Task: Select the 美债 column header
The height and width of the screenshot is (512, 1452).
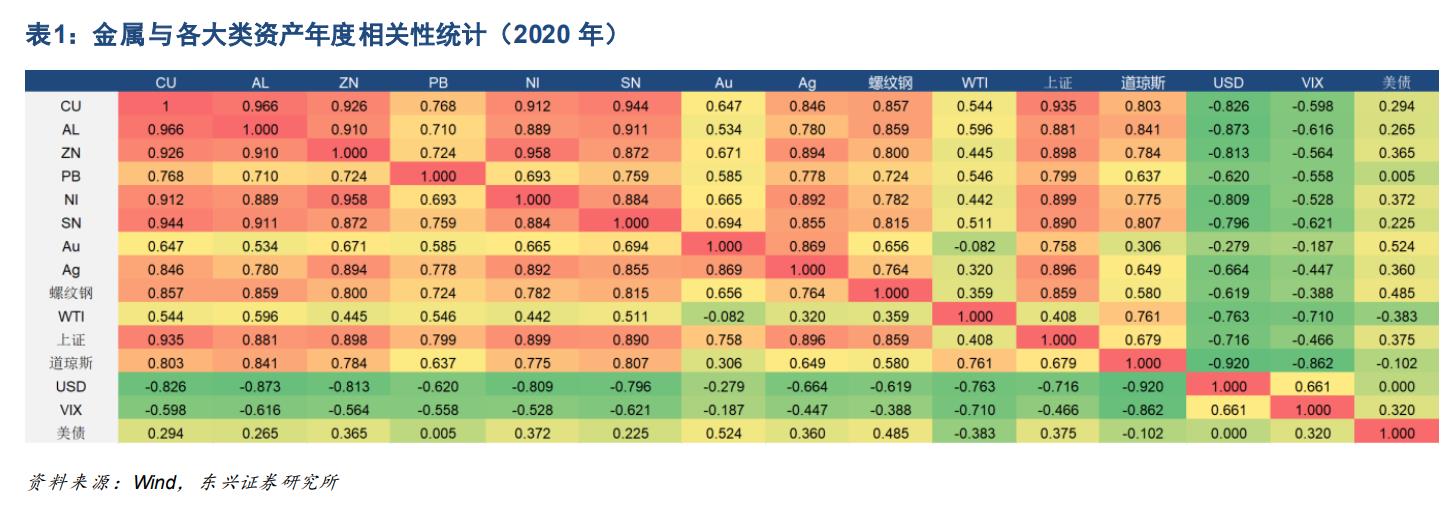Action: (x=1396, y=83)
